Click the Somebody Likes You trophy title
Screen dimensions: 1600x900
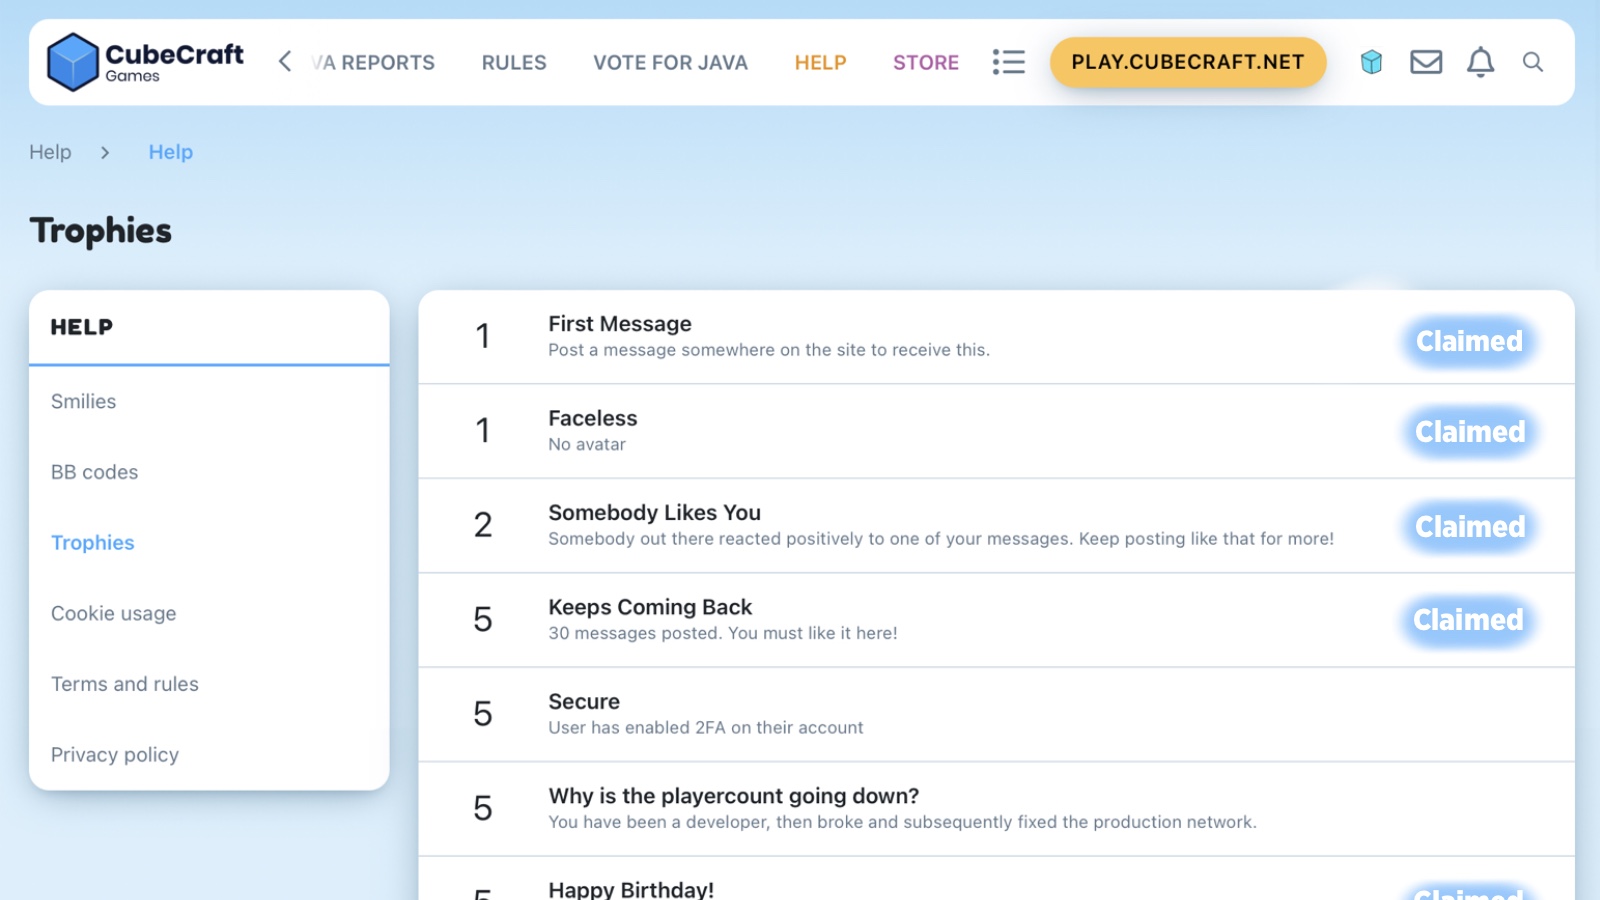tap(654, 512)
